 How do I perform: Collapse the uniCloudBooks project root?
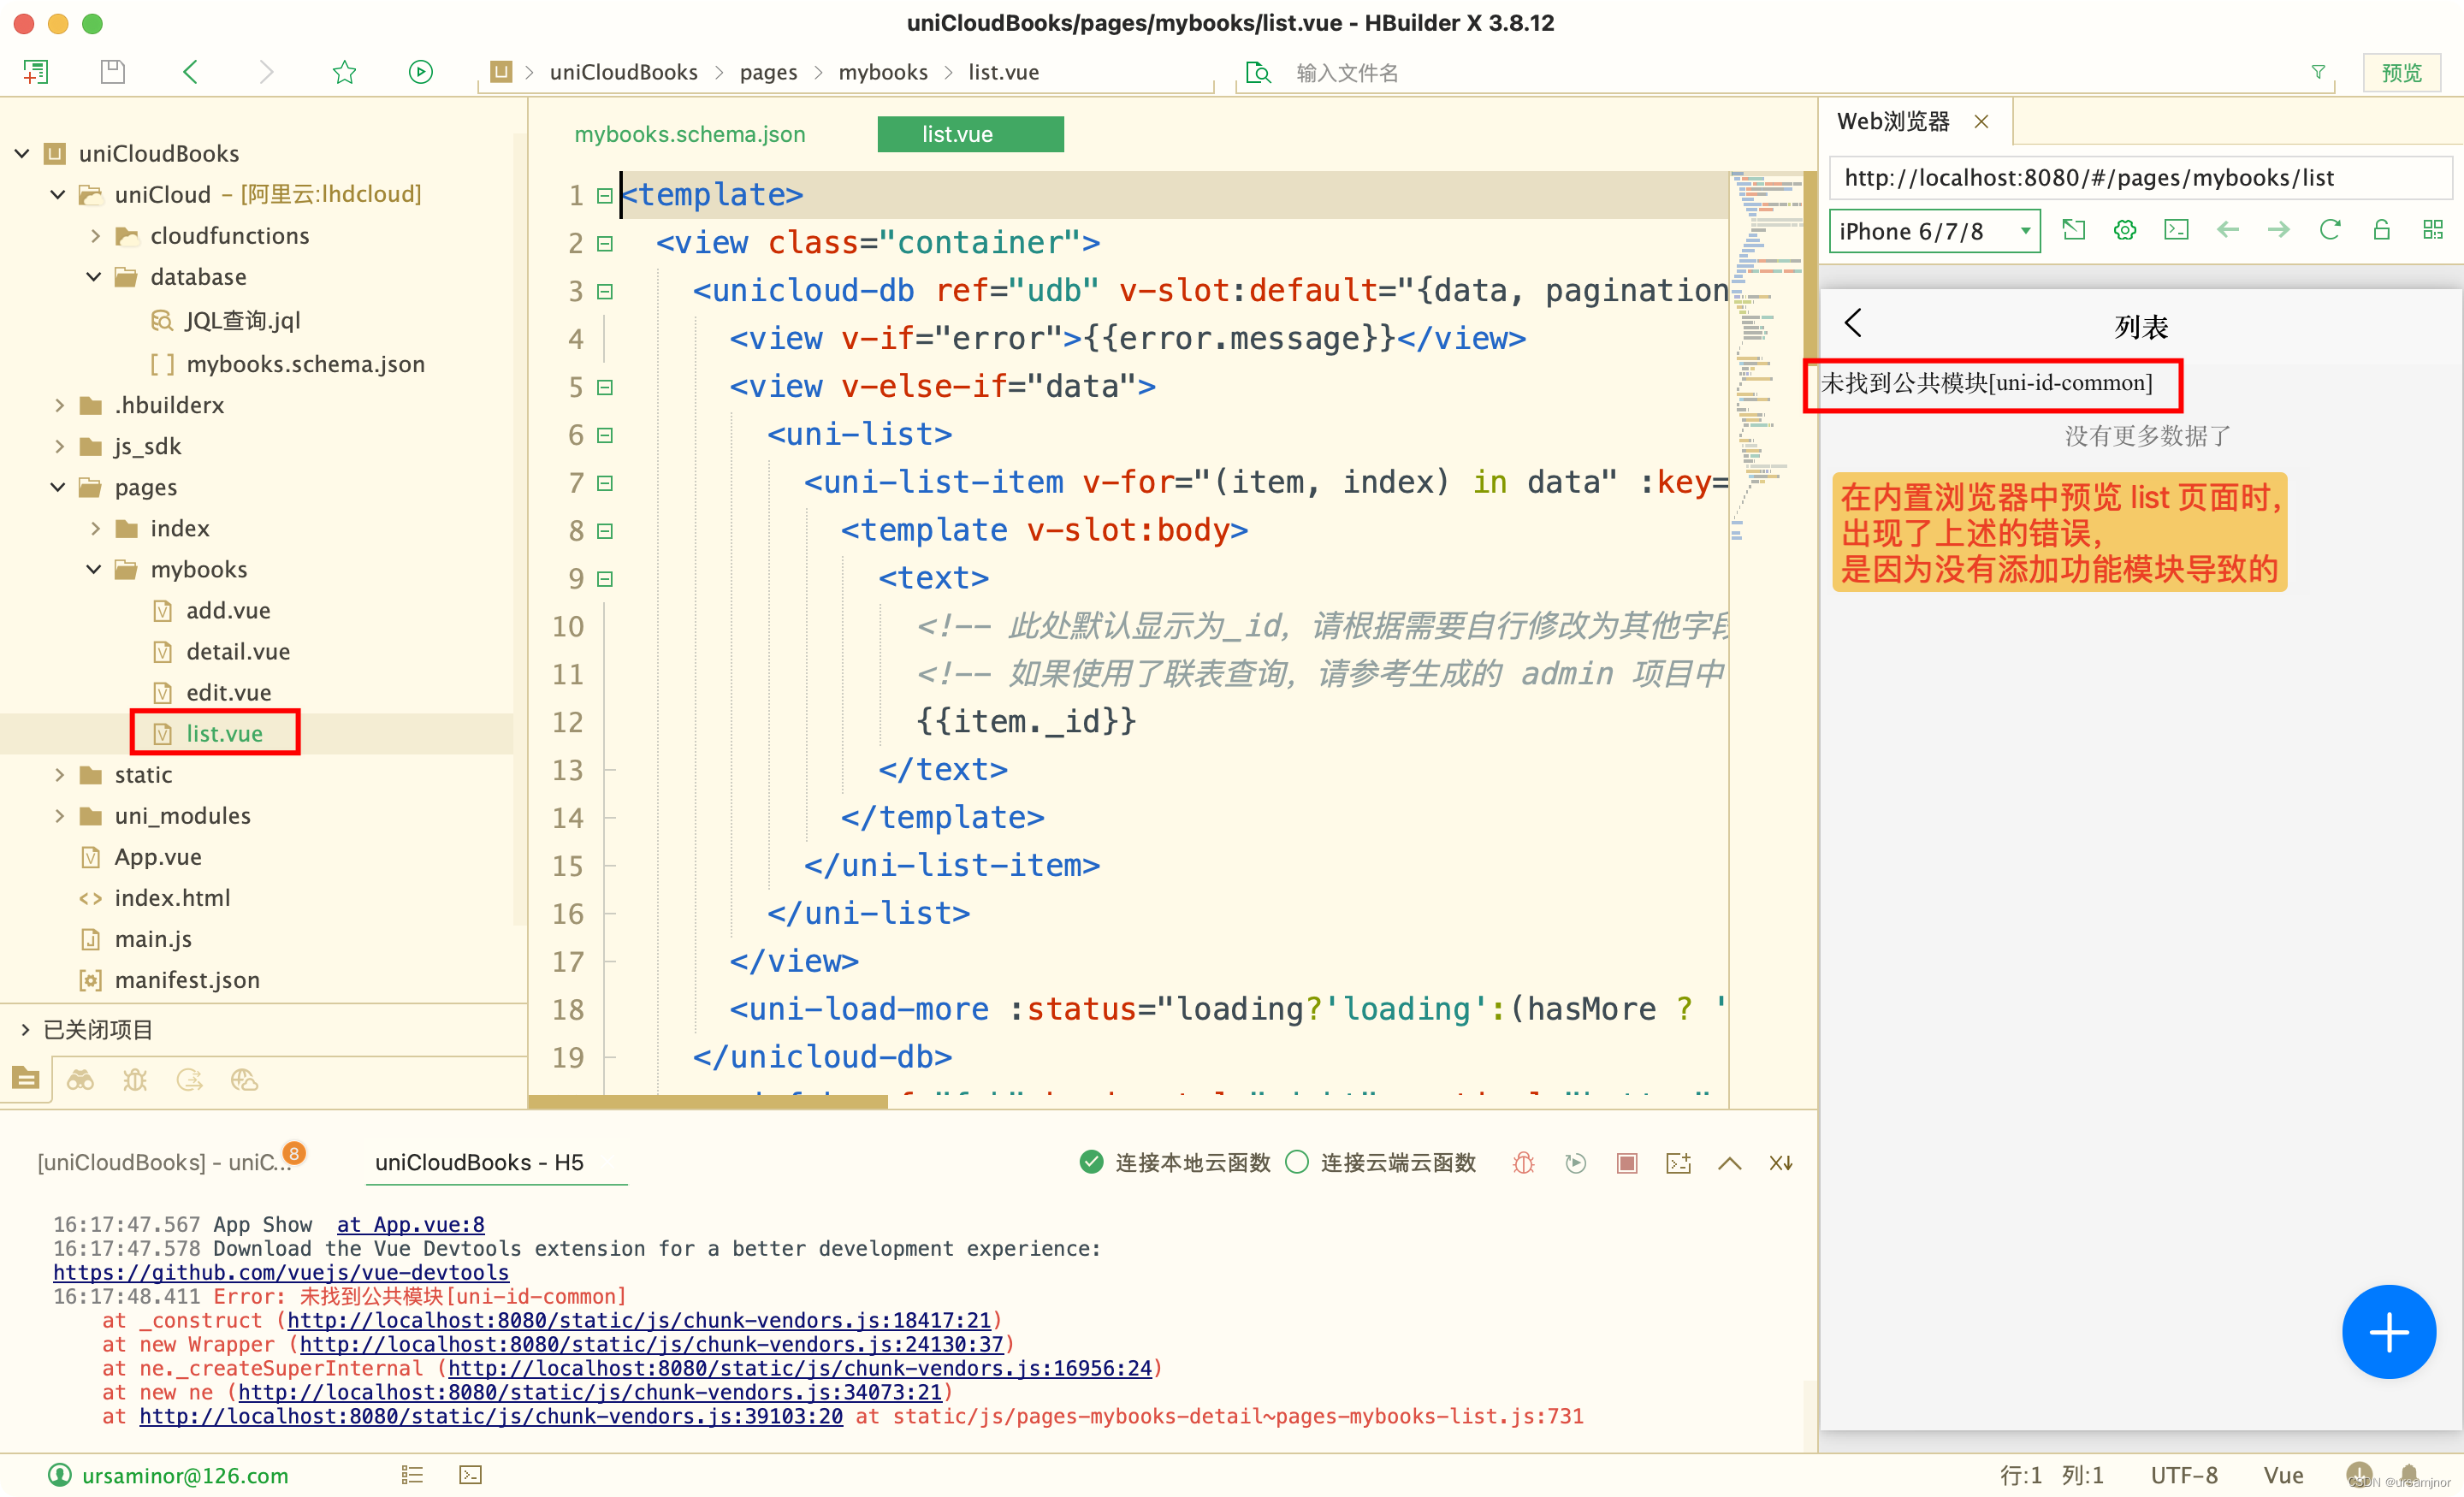pos(22,153)
